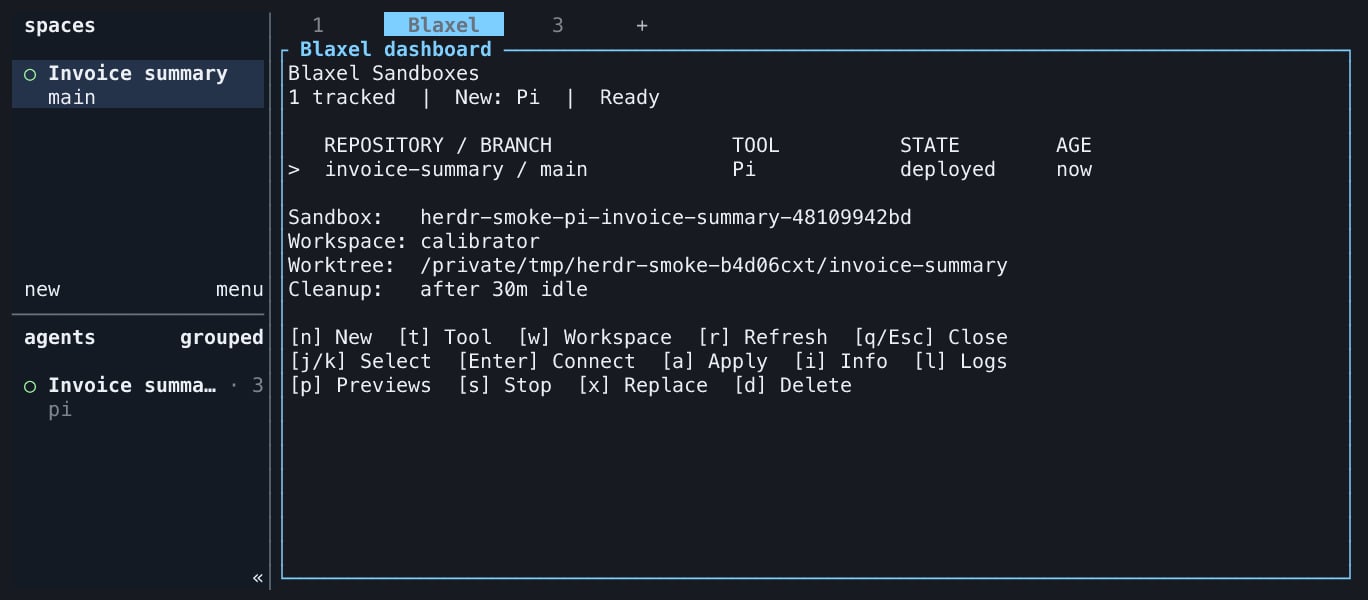The height and width of the screenshot is (600, 1368).
Task: Switch to tab 1
Action: coord(318,25)
